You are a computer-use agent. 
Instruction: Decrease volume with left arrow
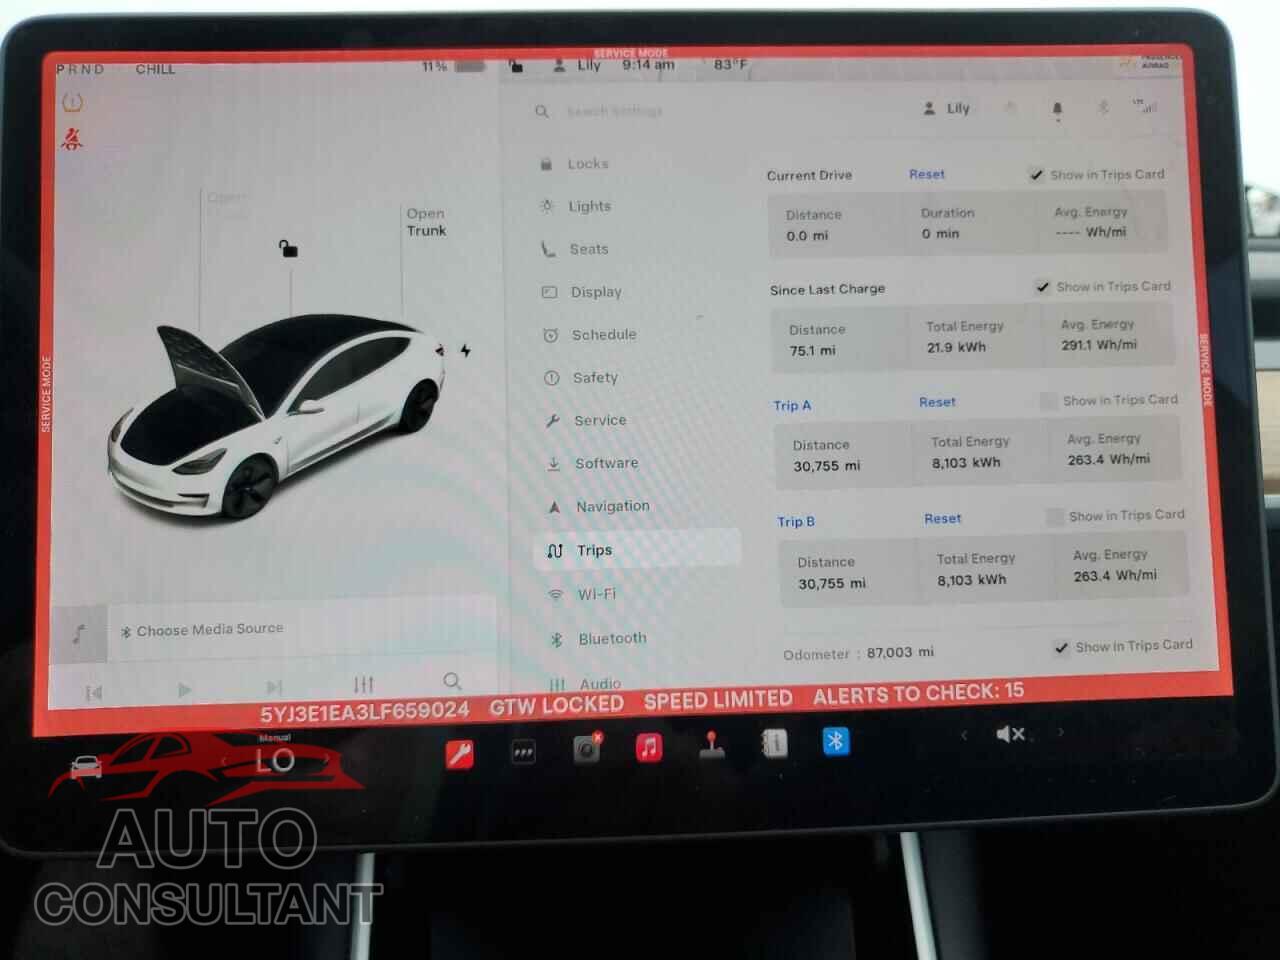[x=964, y=735]
